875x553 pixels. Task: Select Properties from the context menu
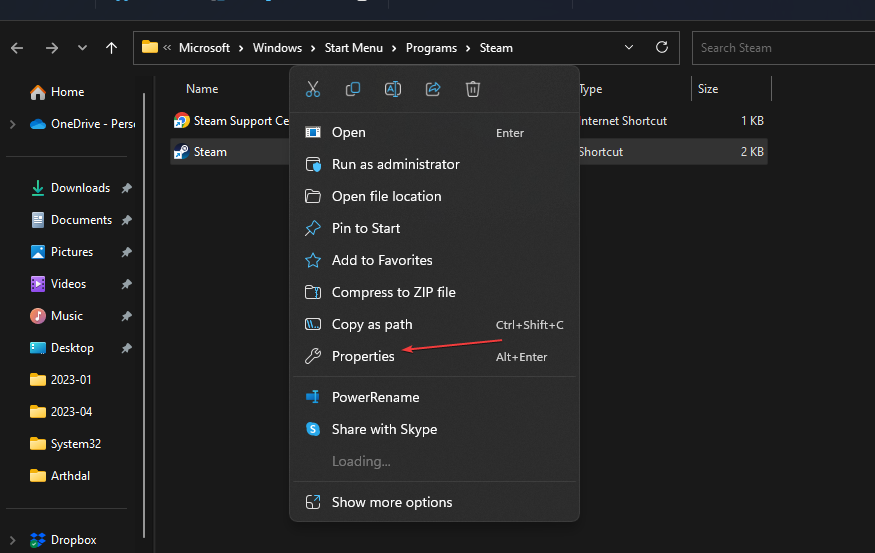point(363,356)
